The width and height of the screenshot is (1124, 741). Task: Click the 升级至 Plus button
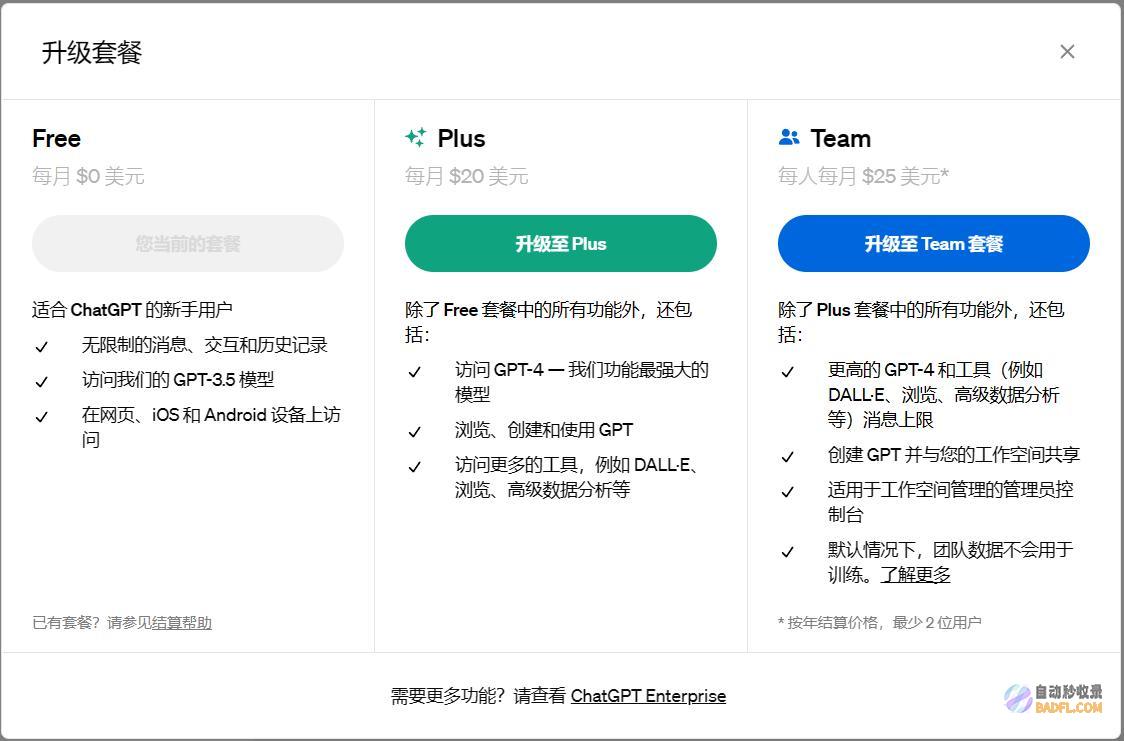[x=561, y=244]
